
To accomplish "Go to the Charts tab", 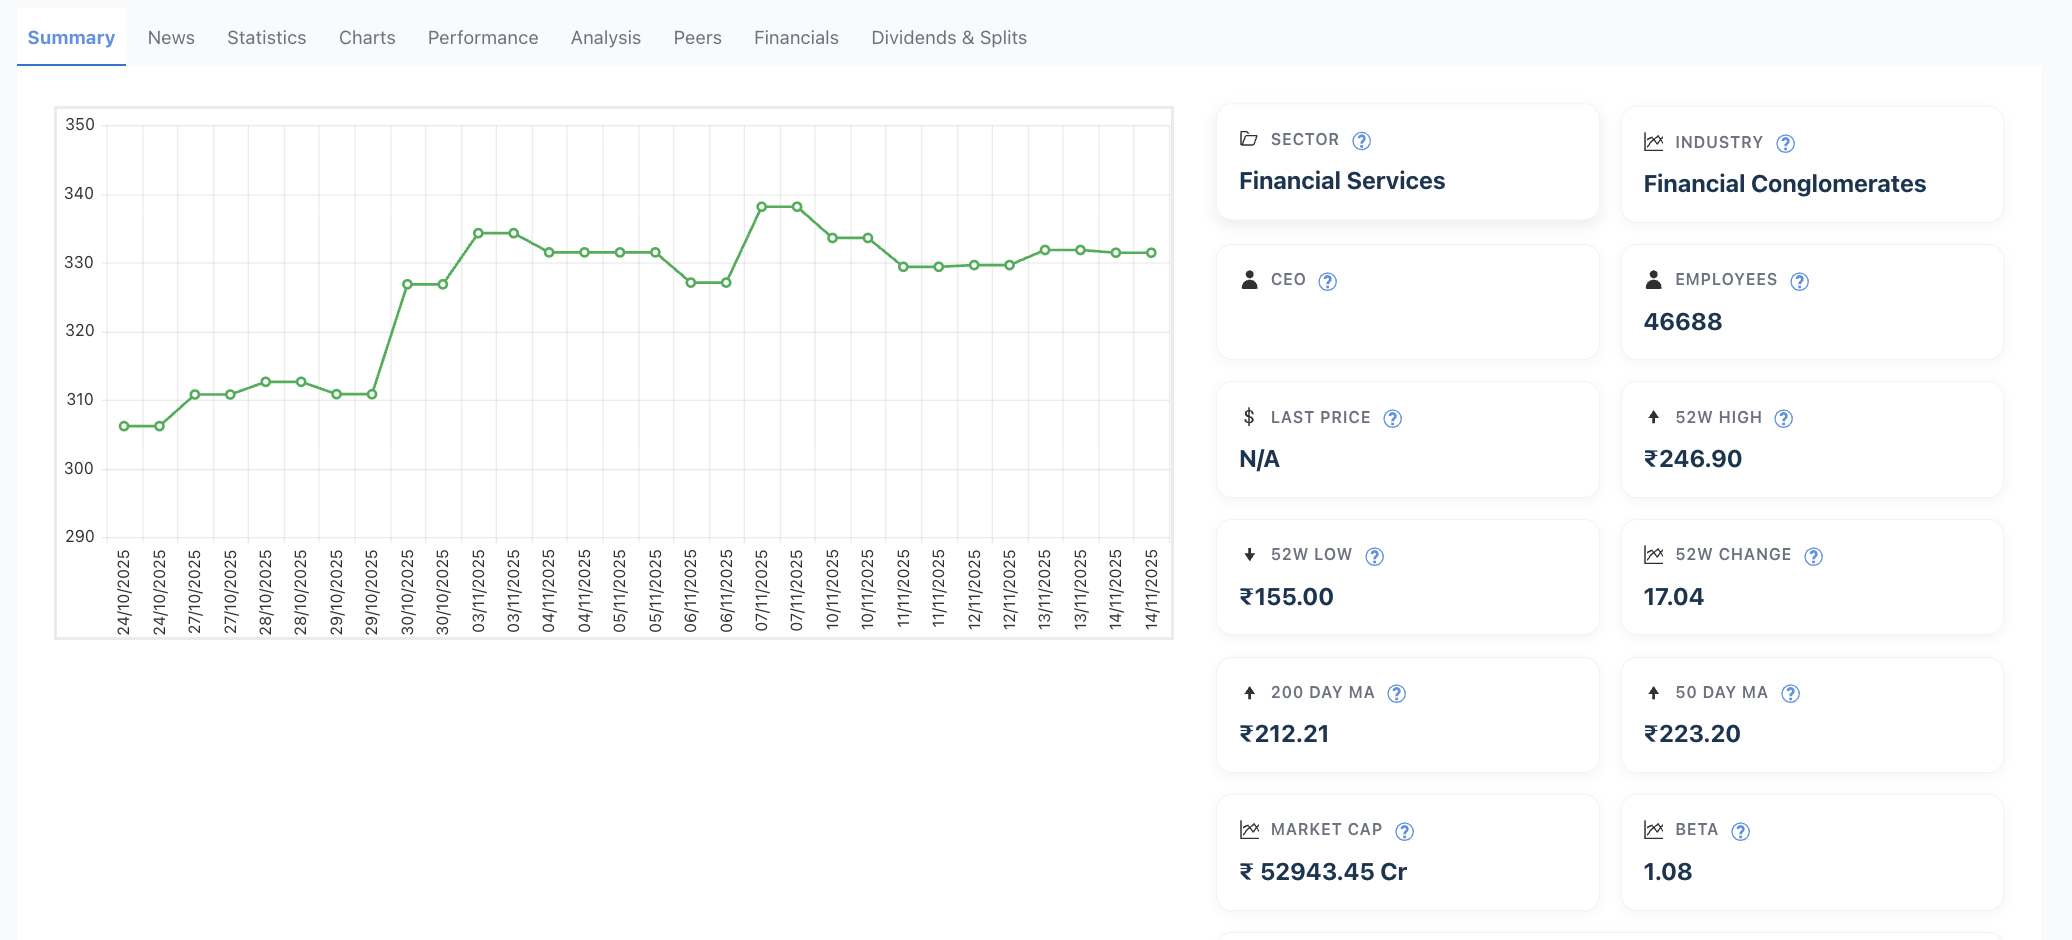I will point(367,38).
